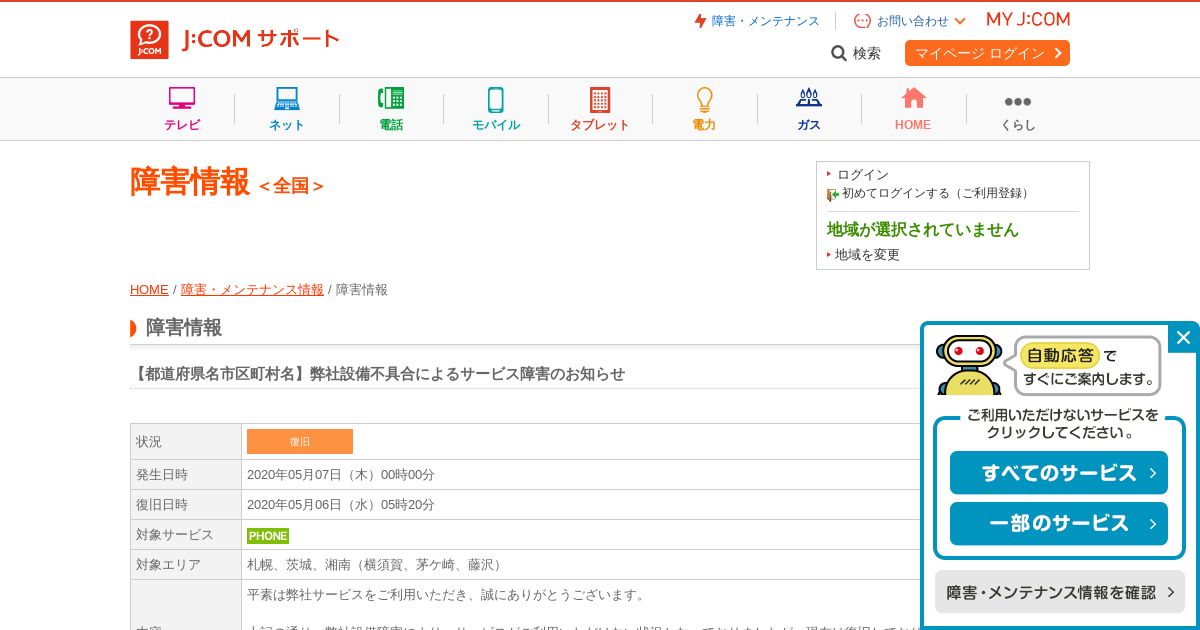
Task: Click 地域が選択されていません text
Action: 923,229
